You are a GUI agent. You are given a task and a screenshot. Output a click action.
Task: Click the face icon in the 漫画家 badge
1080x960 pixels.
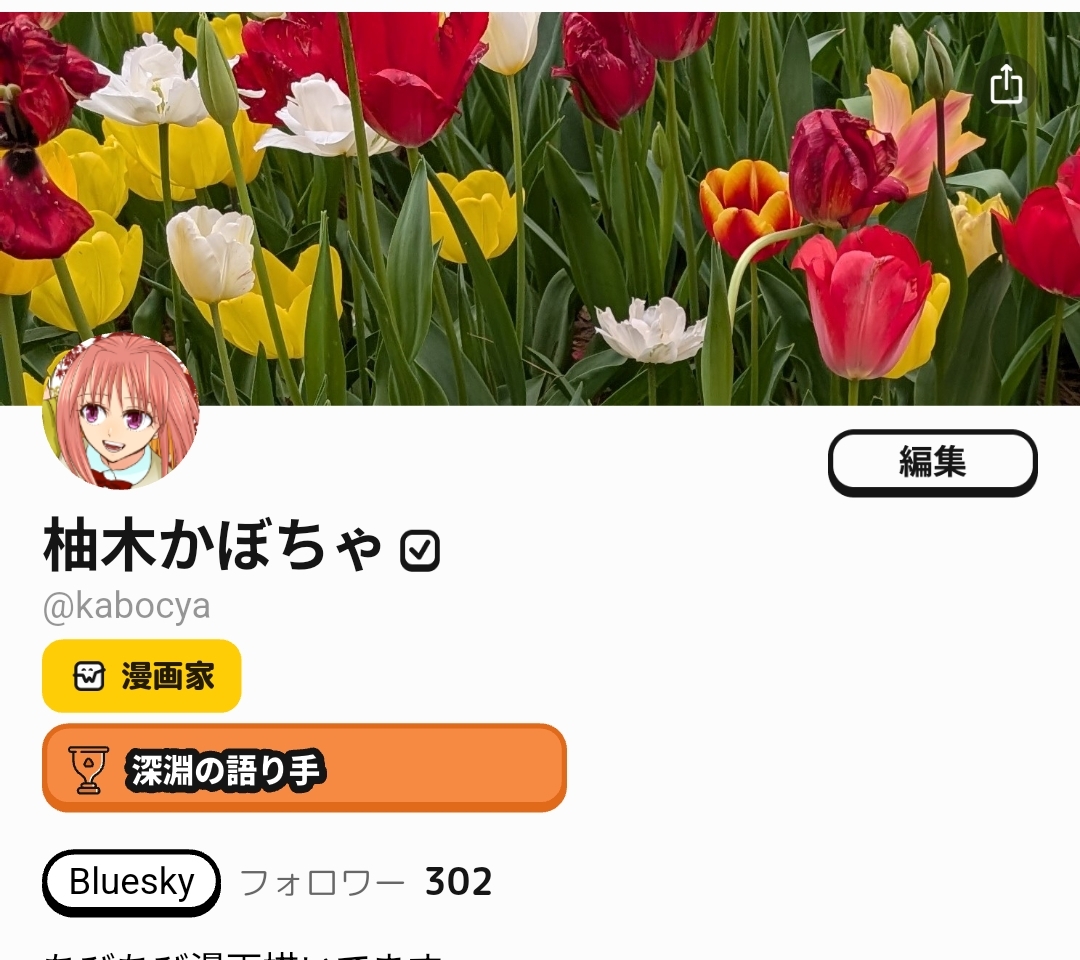tap(90, 676)
